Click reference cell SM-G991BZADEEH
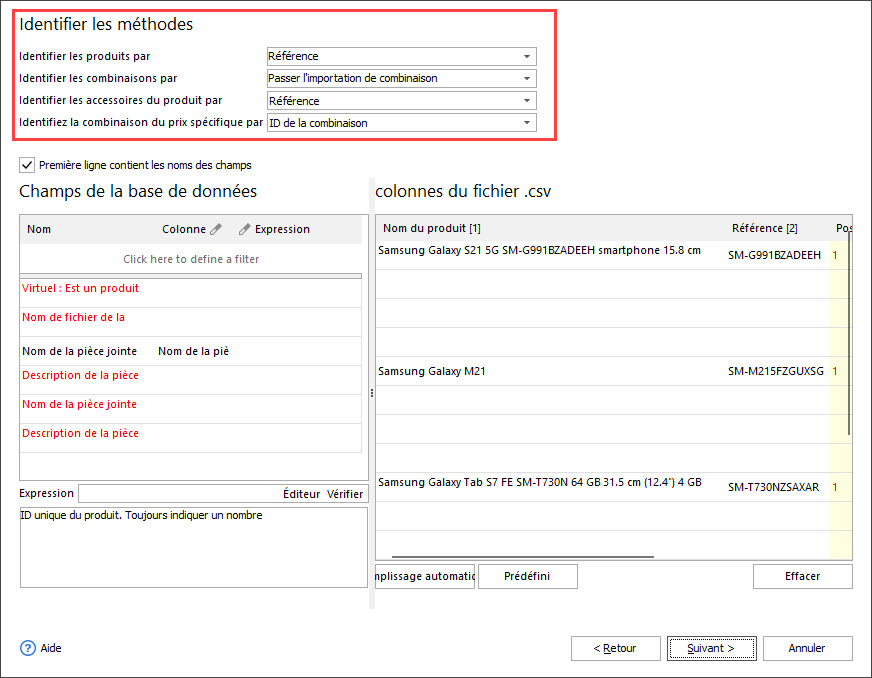The image size is (872, 678). click(x=775, y=255)
